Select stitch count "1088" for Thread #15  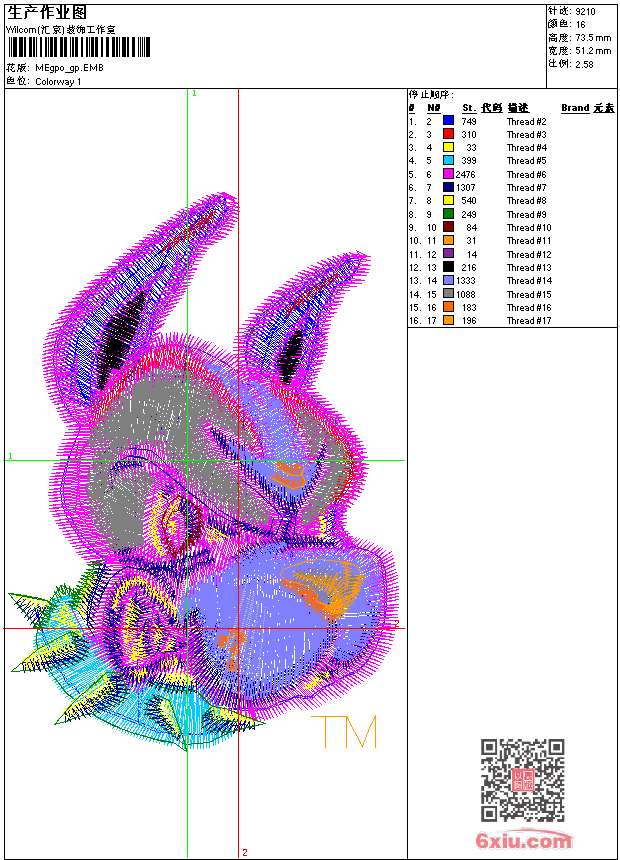tap(466, 295)
